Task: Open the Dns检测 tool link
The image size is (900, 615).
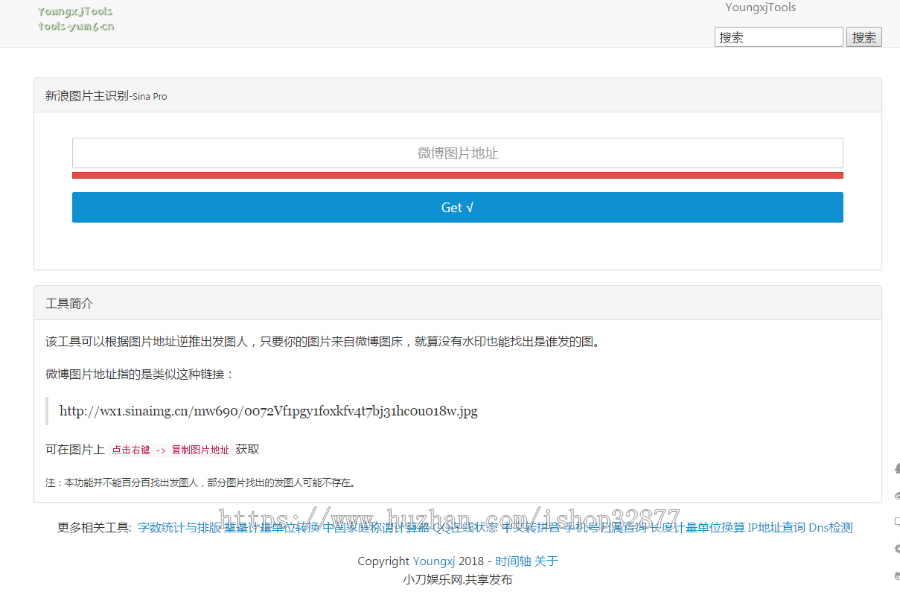Action: click(831, 527)
